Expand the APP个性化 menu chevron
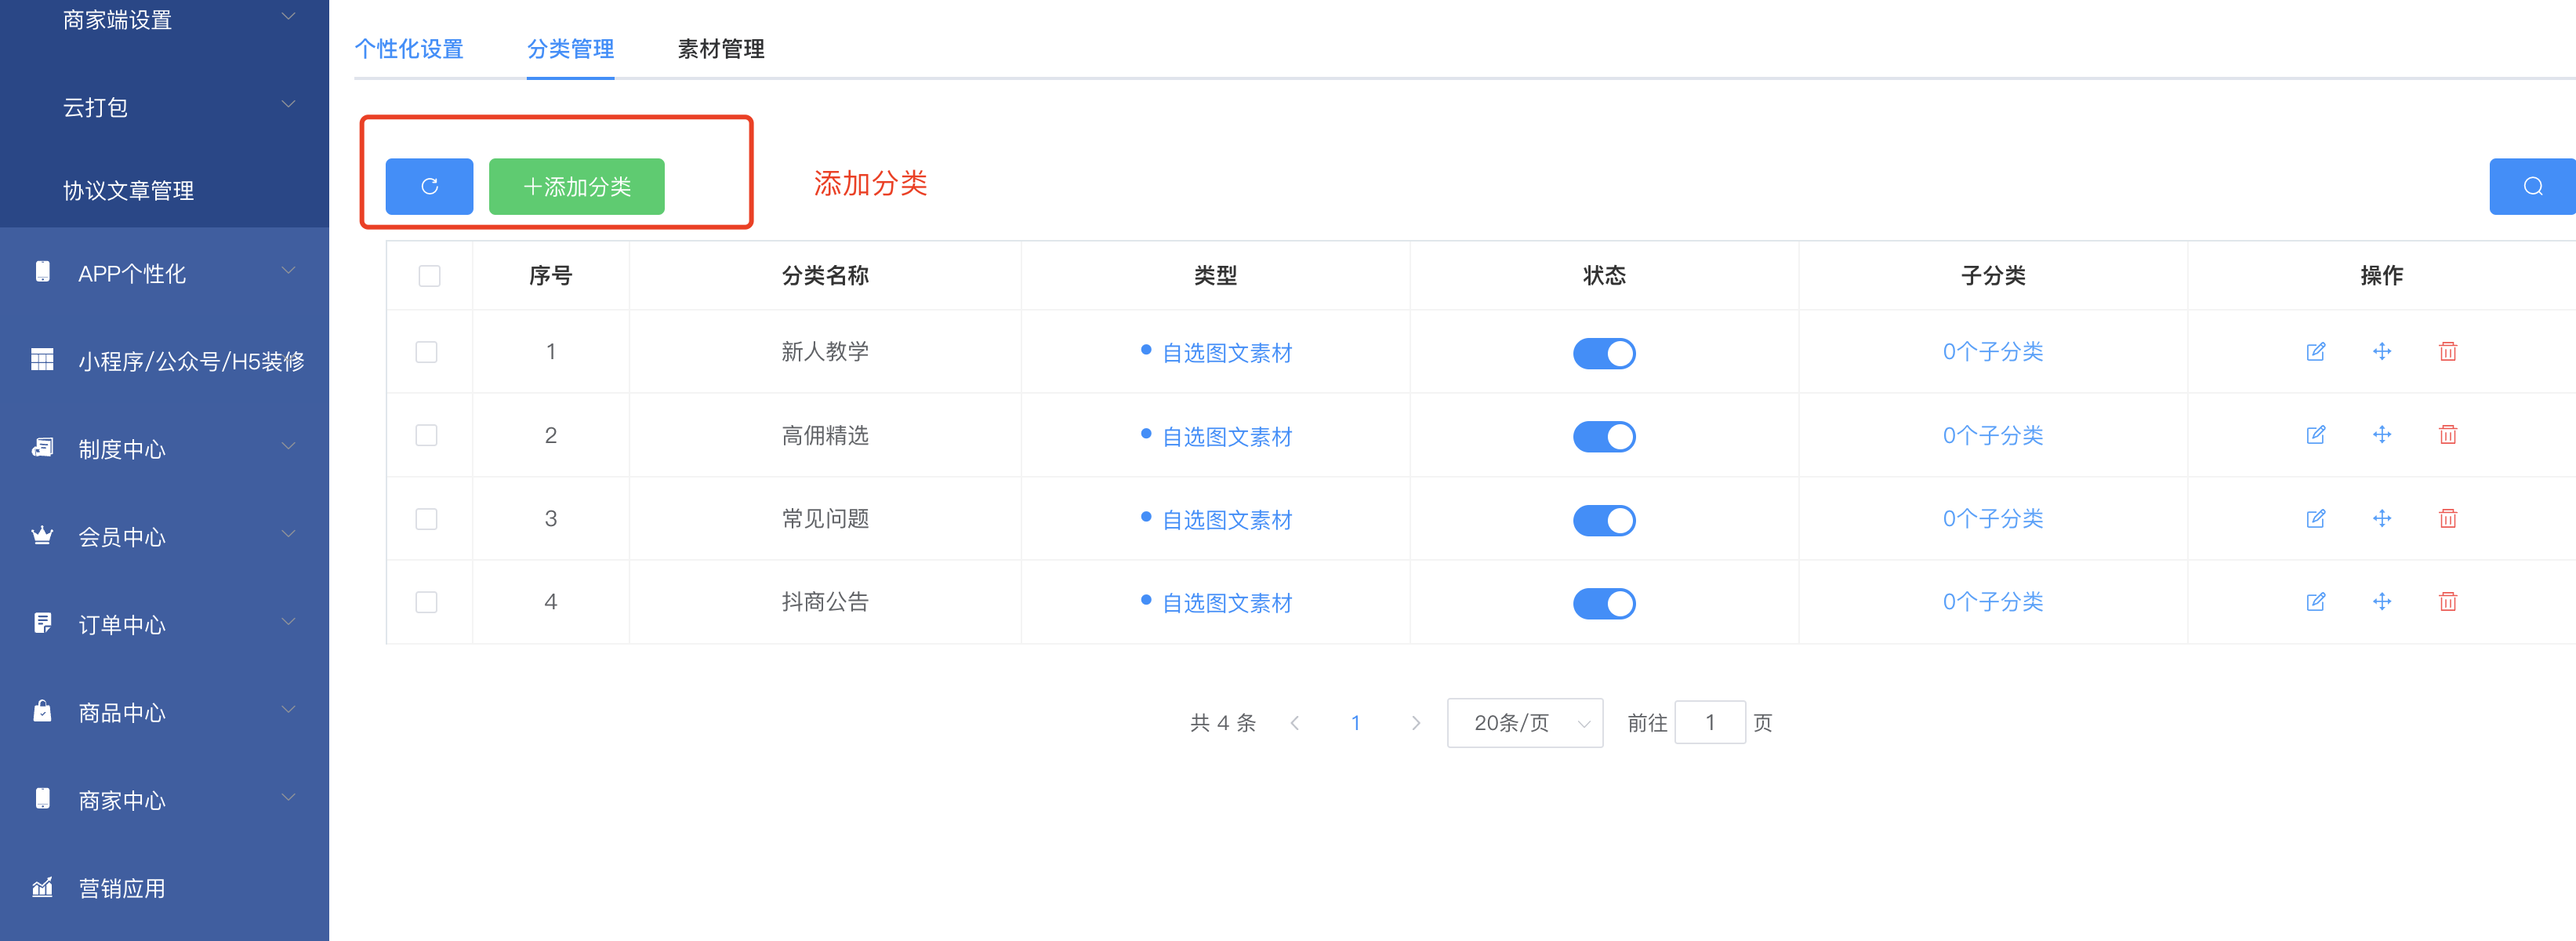This screenshot has height=941, width=2576. pos(288,271)
